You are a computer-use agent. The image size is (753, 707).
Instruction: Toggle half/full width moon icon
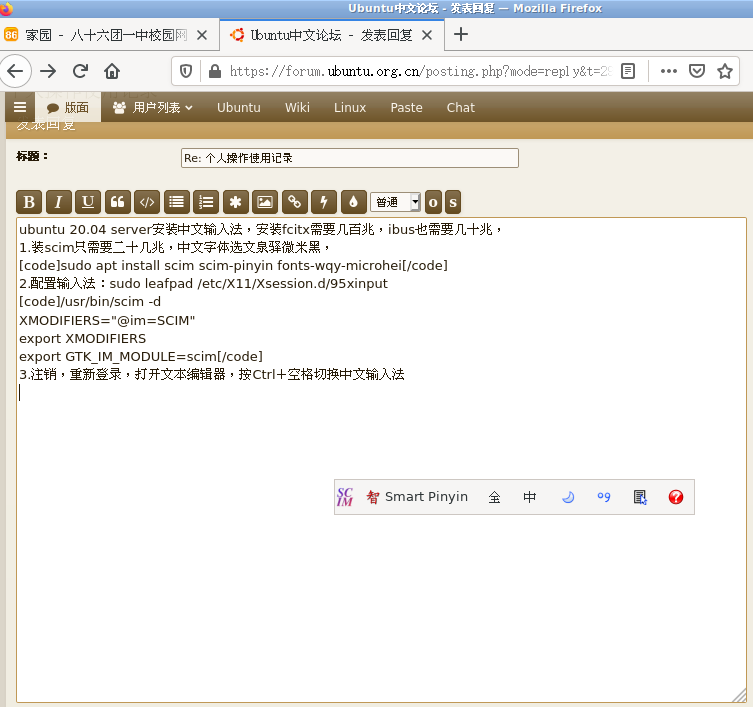pos(568,497)
